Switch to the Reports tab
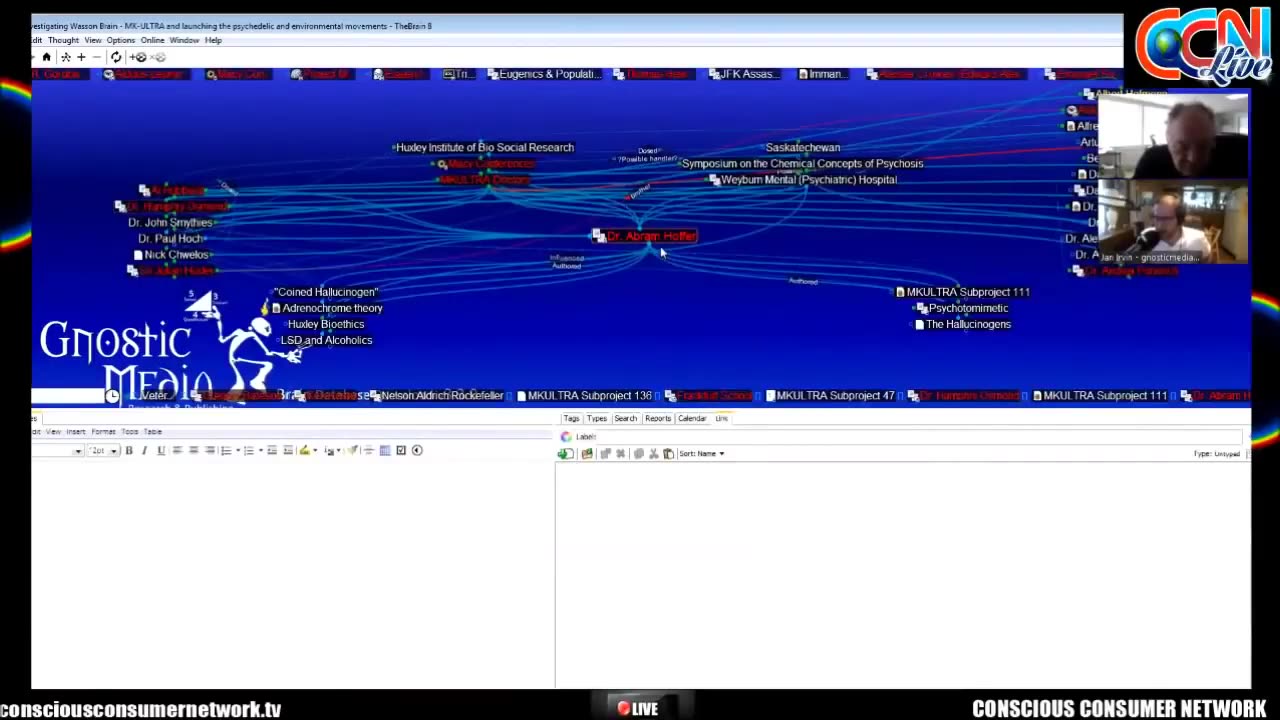 click(x=658, y=418)
